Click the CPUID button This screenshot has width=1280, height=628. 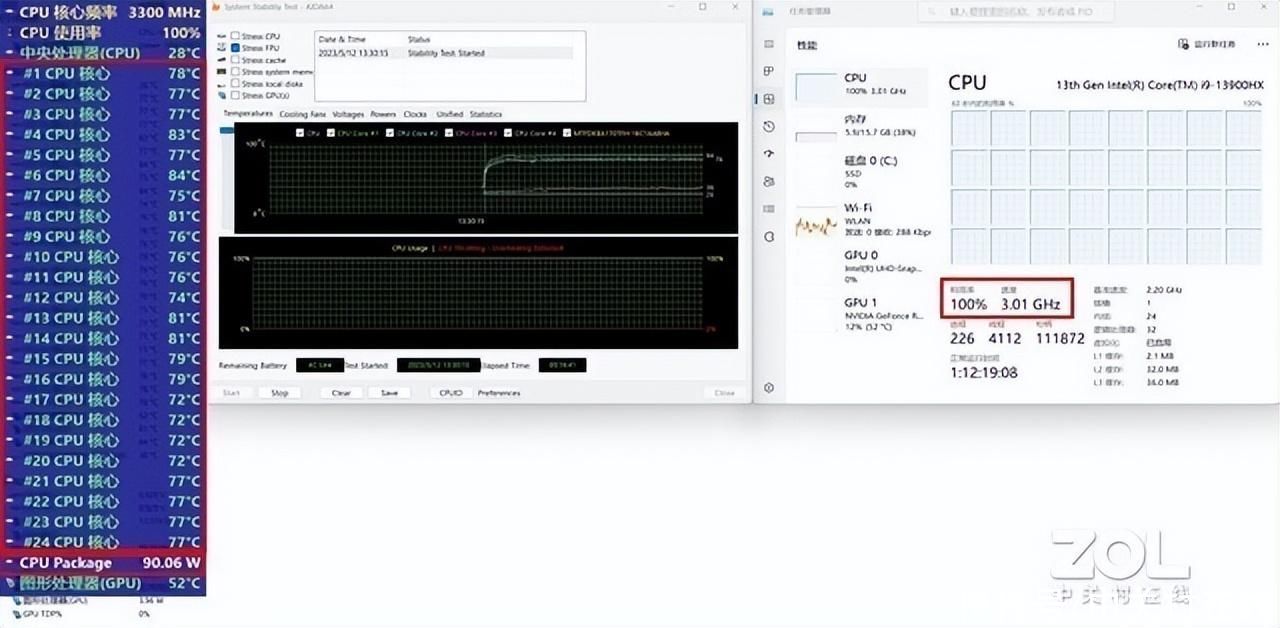pos(451,393)
